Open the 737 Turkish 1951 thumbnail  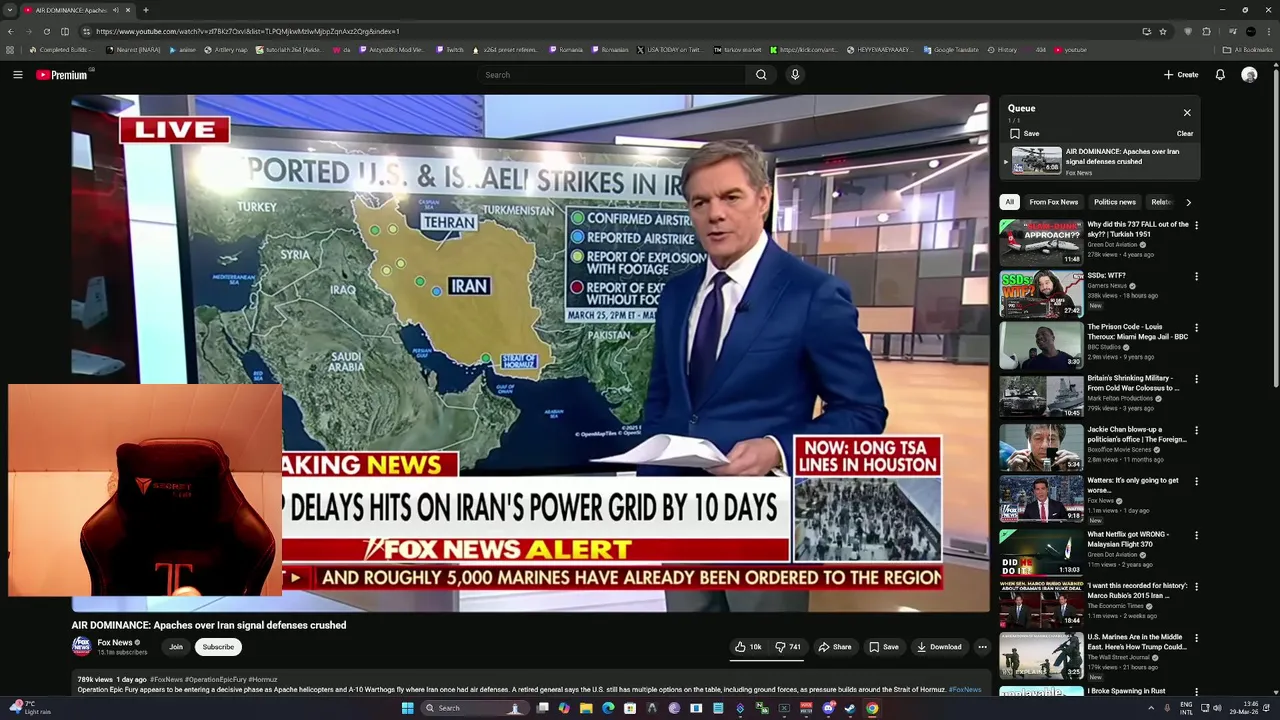(1041, 242)
